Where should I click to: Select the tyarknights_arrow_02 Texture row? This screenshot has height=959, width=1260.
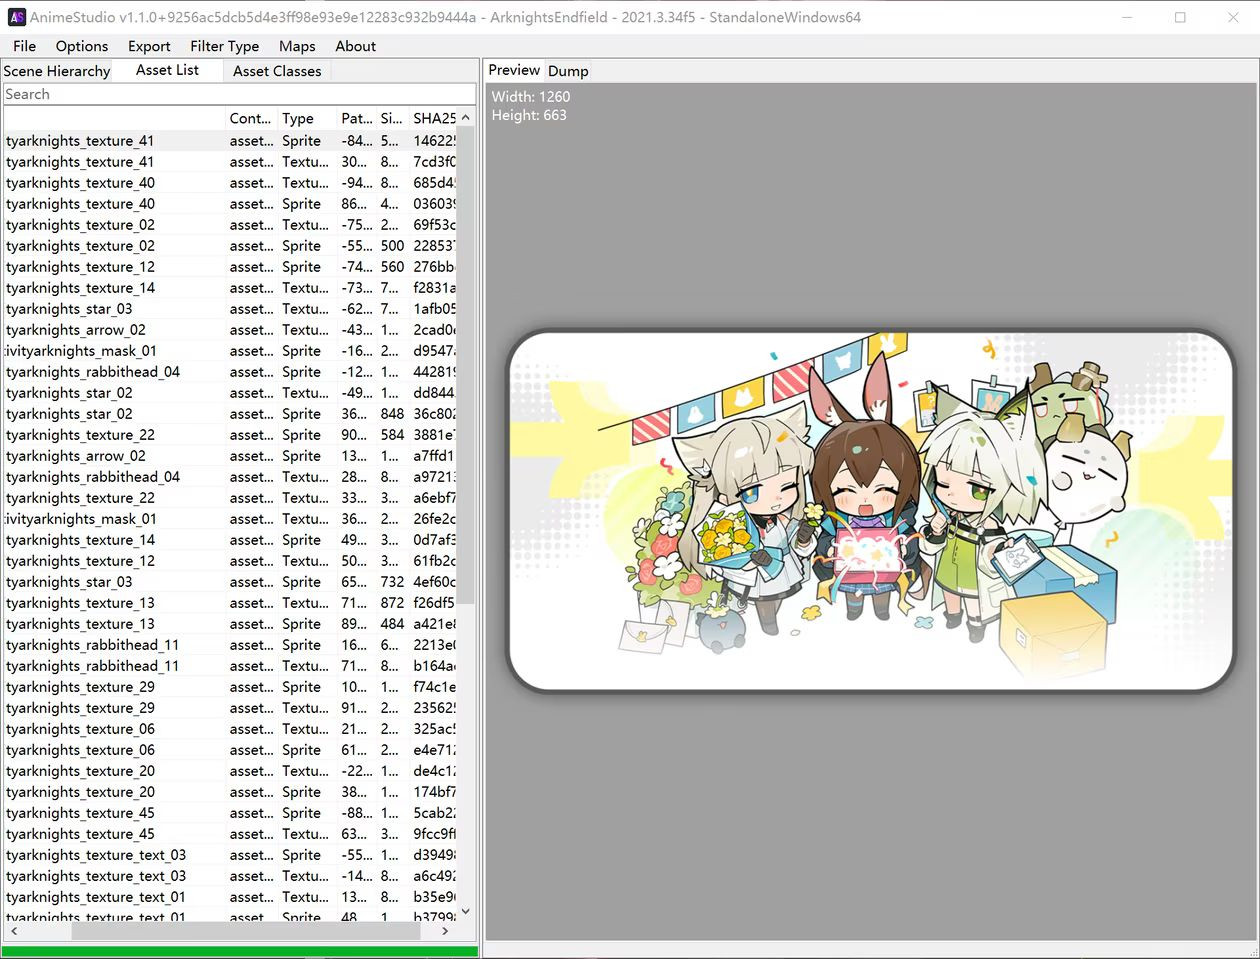(230, 330)
